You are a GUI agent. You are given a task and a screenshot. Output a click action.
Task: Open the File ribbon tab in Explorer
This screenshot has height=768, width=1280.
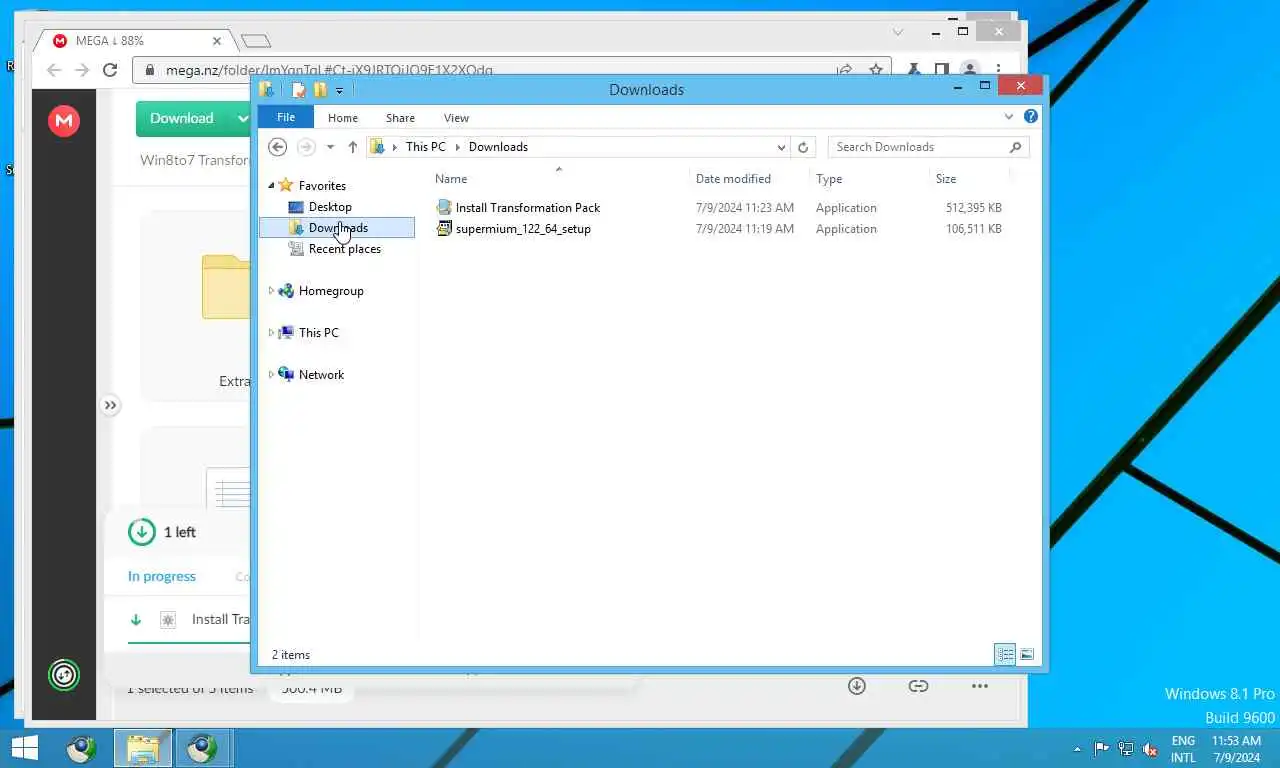click(x=285, y=117)
